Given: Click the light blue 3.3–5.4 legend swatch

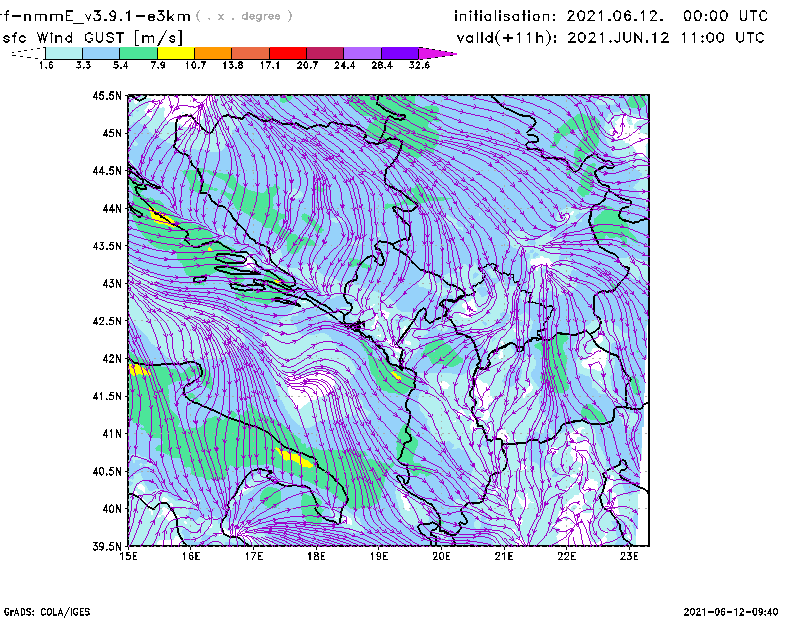Looking at the screenshot, I should 101,53.
